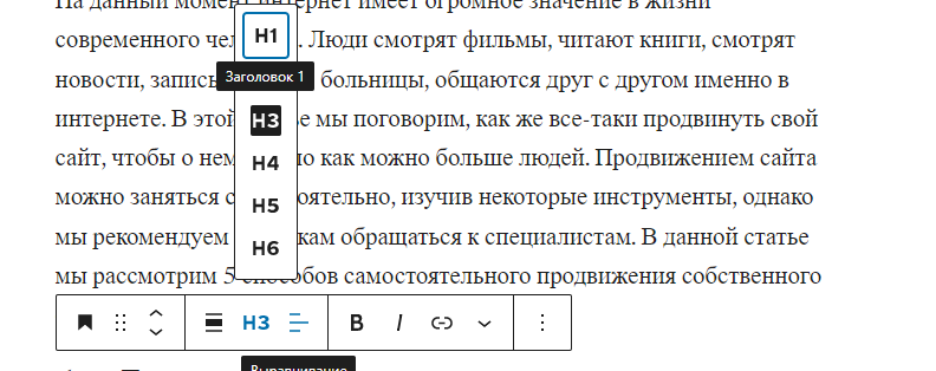Open the blue H3 heading level dropdown

pyautogui.click(x=256, y=323)
